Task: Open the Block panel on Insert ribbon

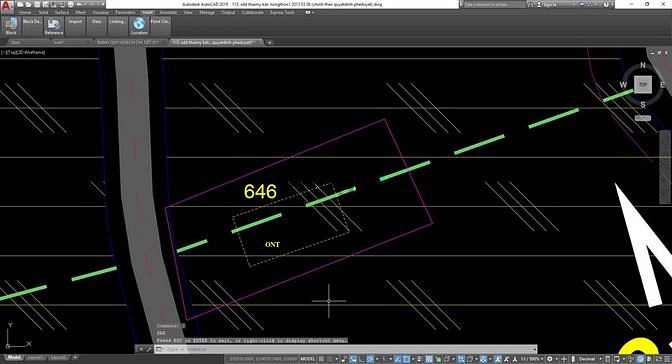Action: [11, 27]
